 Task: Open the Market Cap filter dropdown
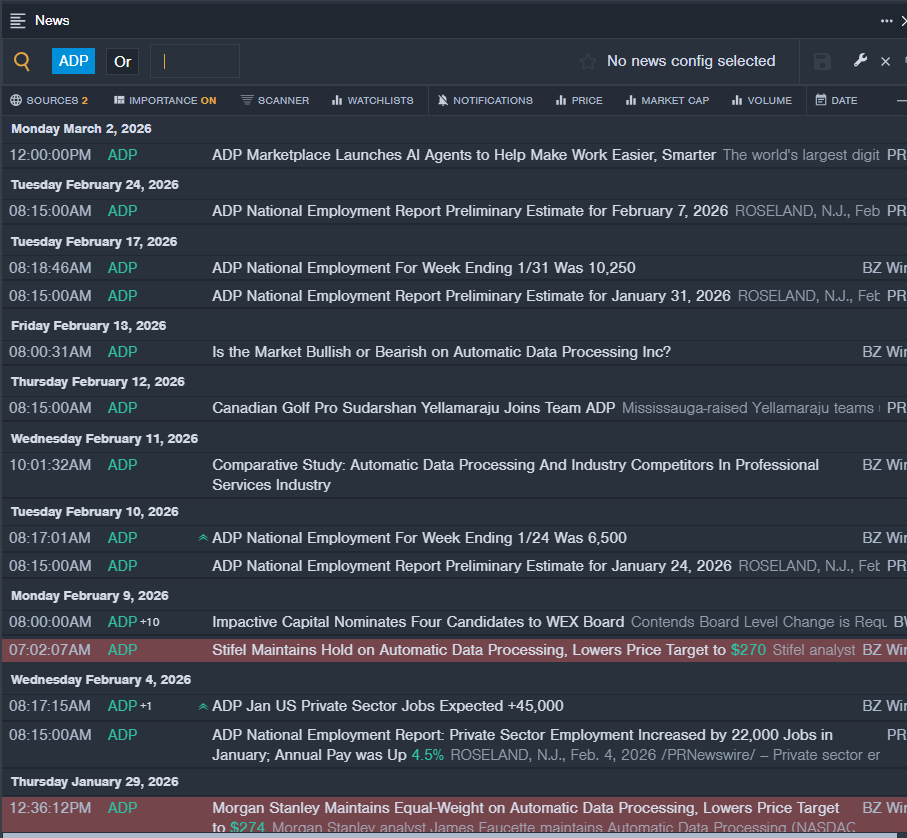point(667,100)
